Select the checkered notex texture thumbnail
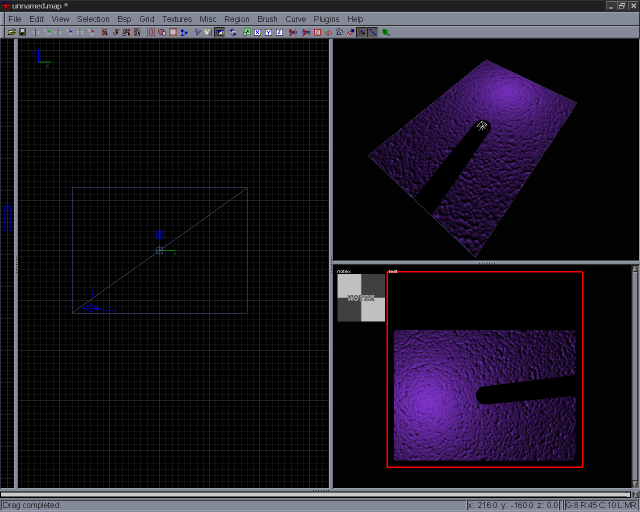Screen dimensions: 640x512 [x=360, y=298]
